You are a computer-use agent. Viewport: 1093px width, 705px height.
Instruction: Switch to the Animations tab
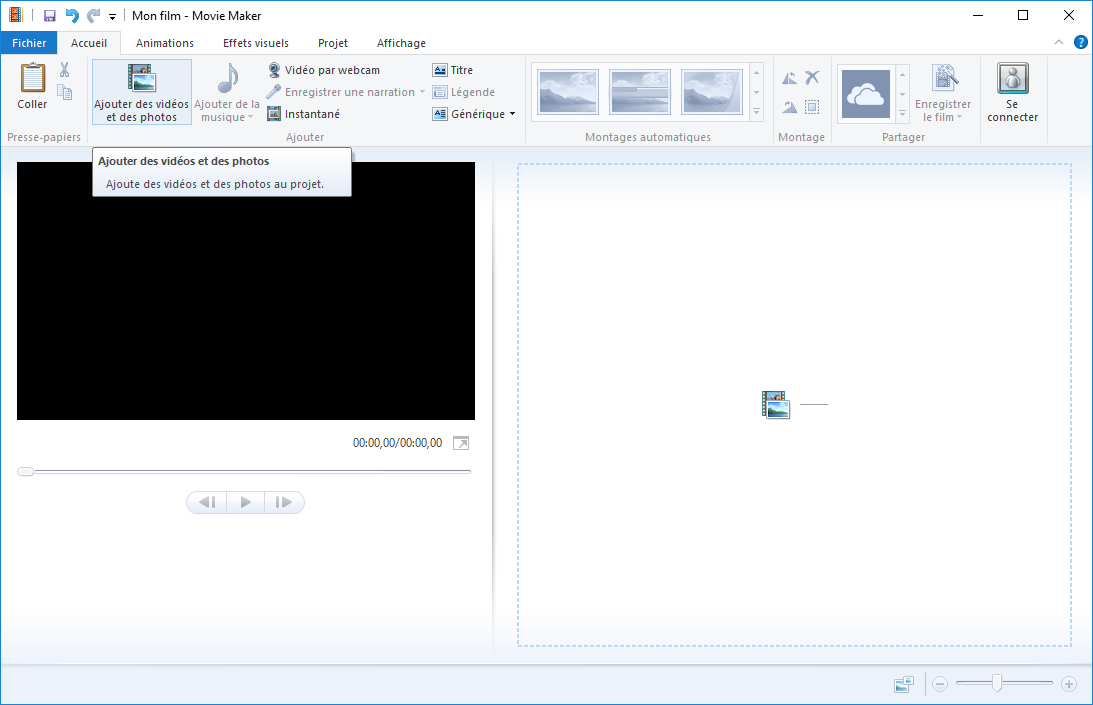pyautogui.click(x=165, y=43)
